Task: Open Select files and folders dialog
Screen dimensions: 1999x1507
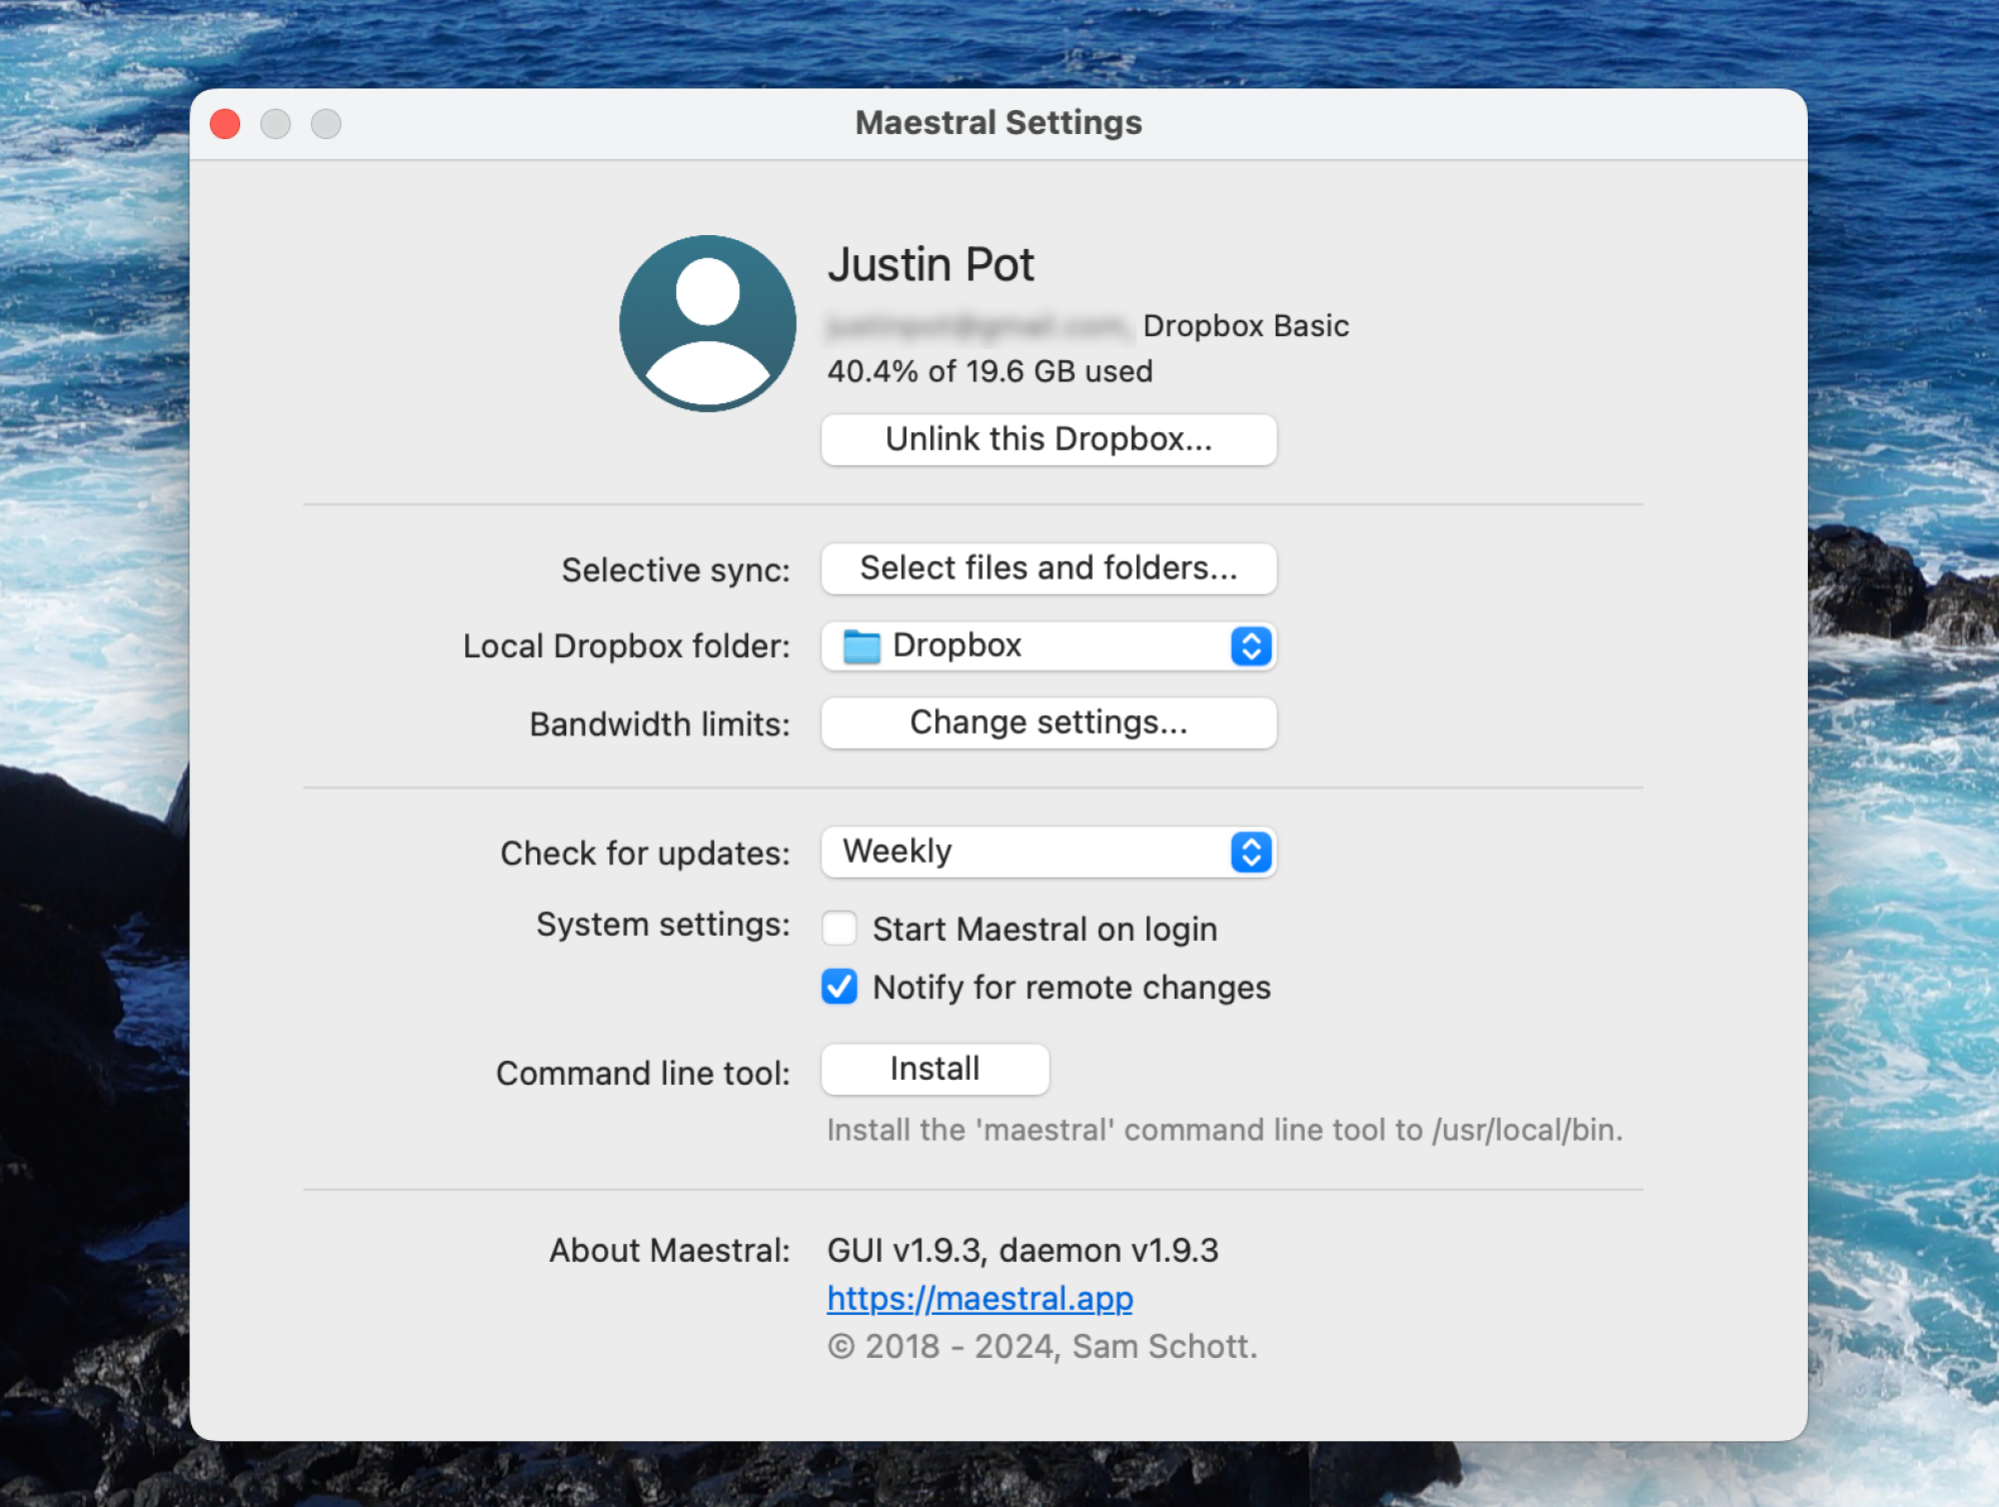Action: tap(1048, 568)
